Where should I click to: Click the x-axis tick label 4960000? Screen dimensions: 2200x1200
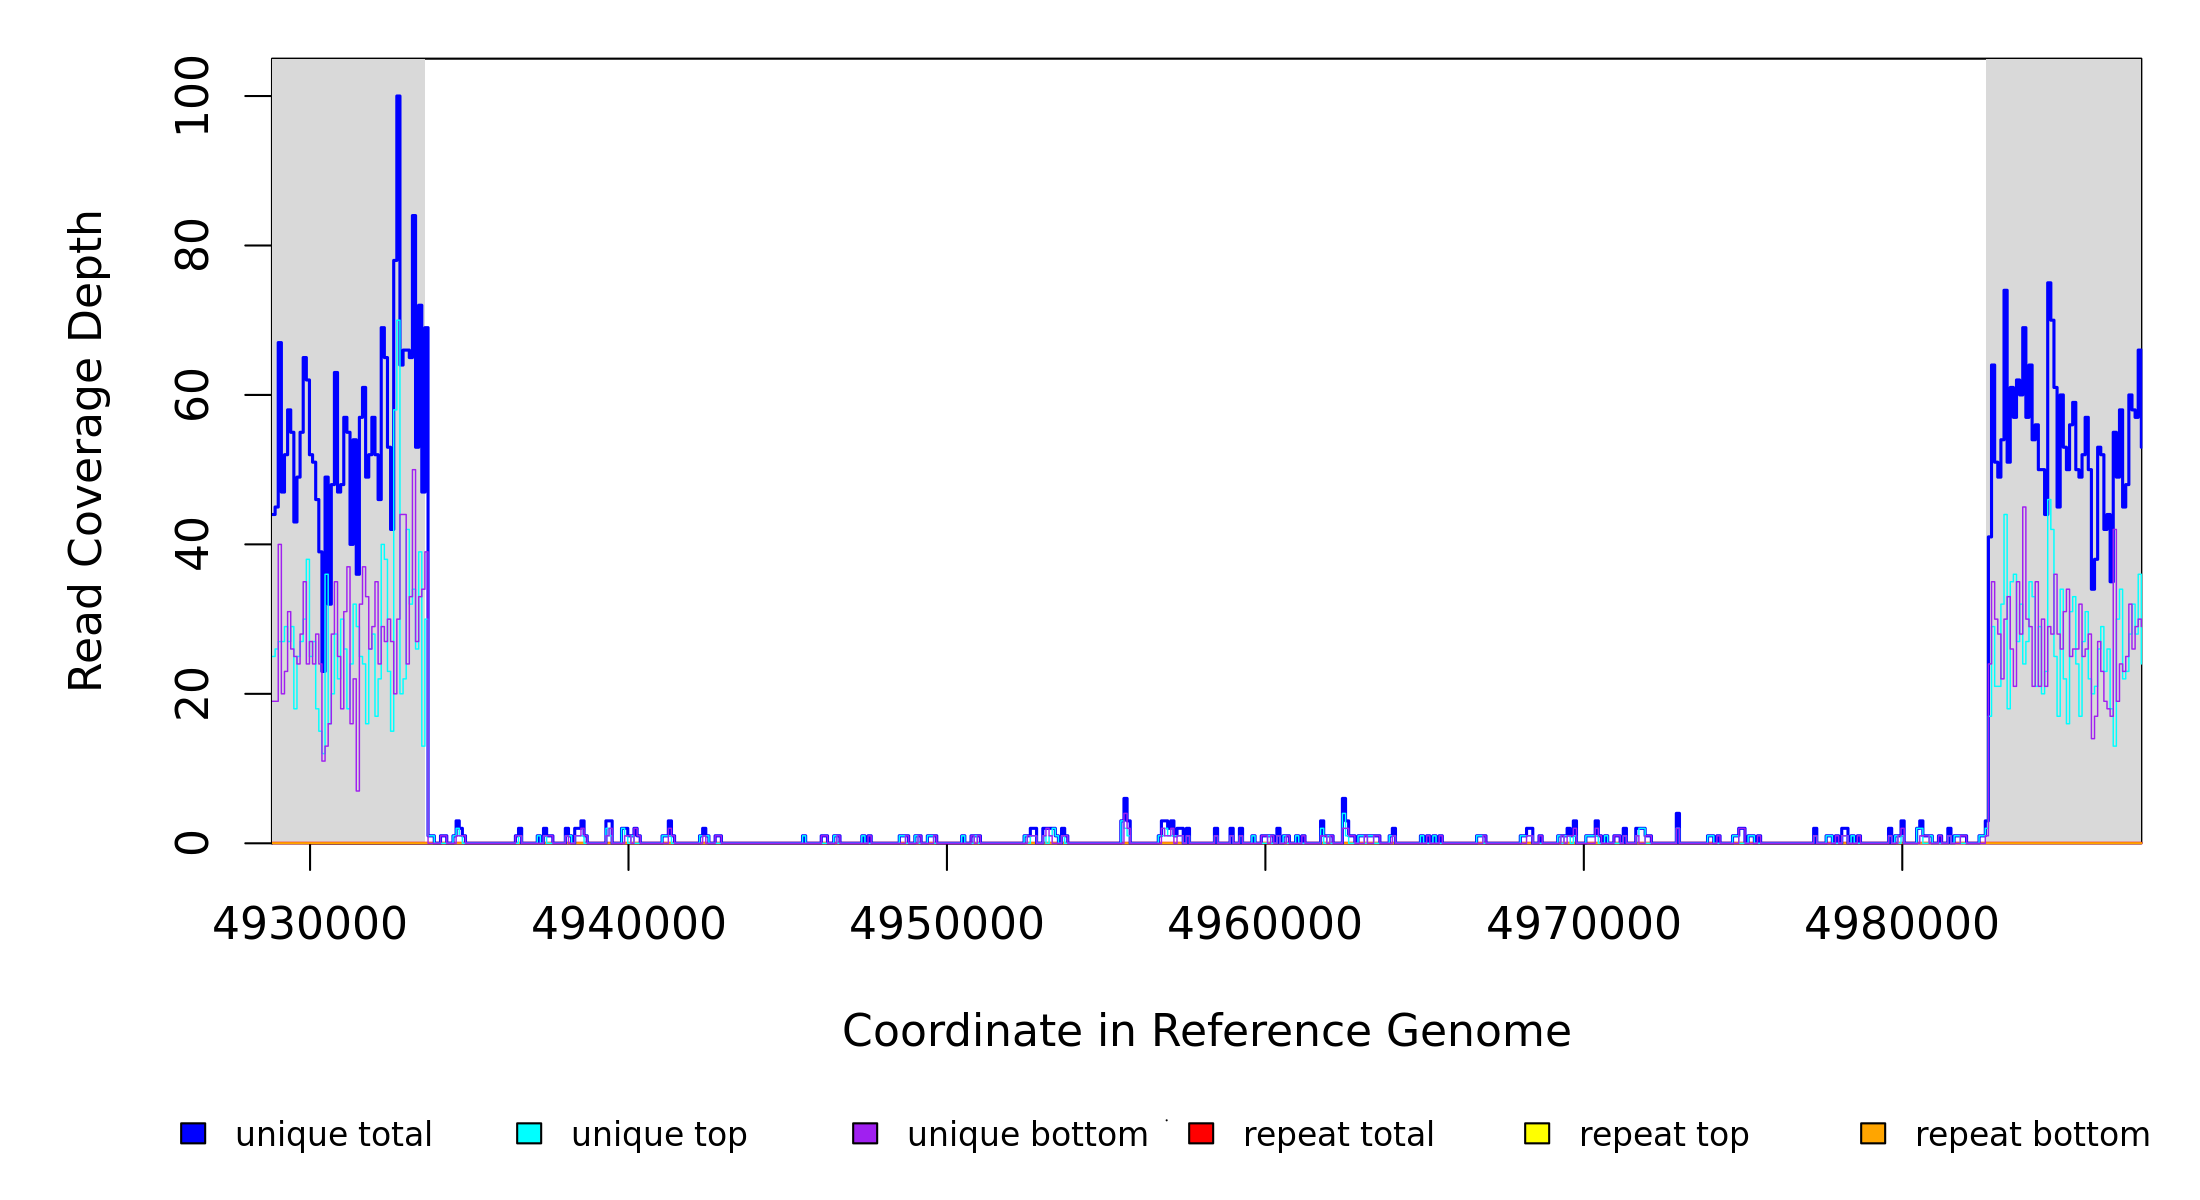pyautogui.click(x=1265, y=924)
